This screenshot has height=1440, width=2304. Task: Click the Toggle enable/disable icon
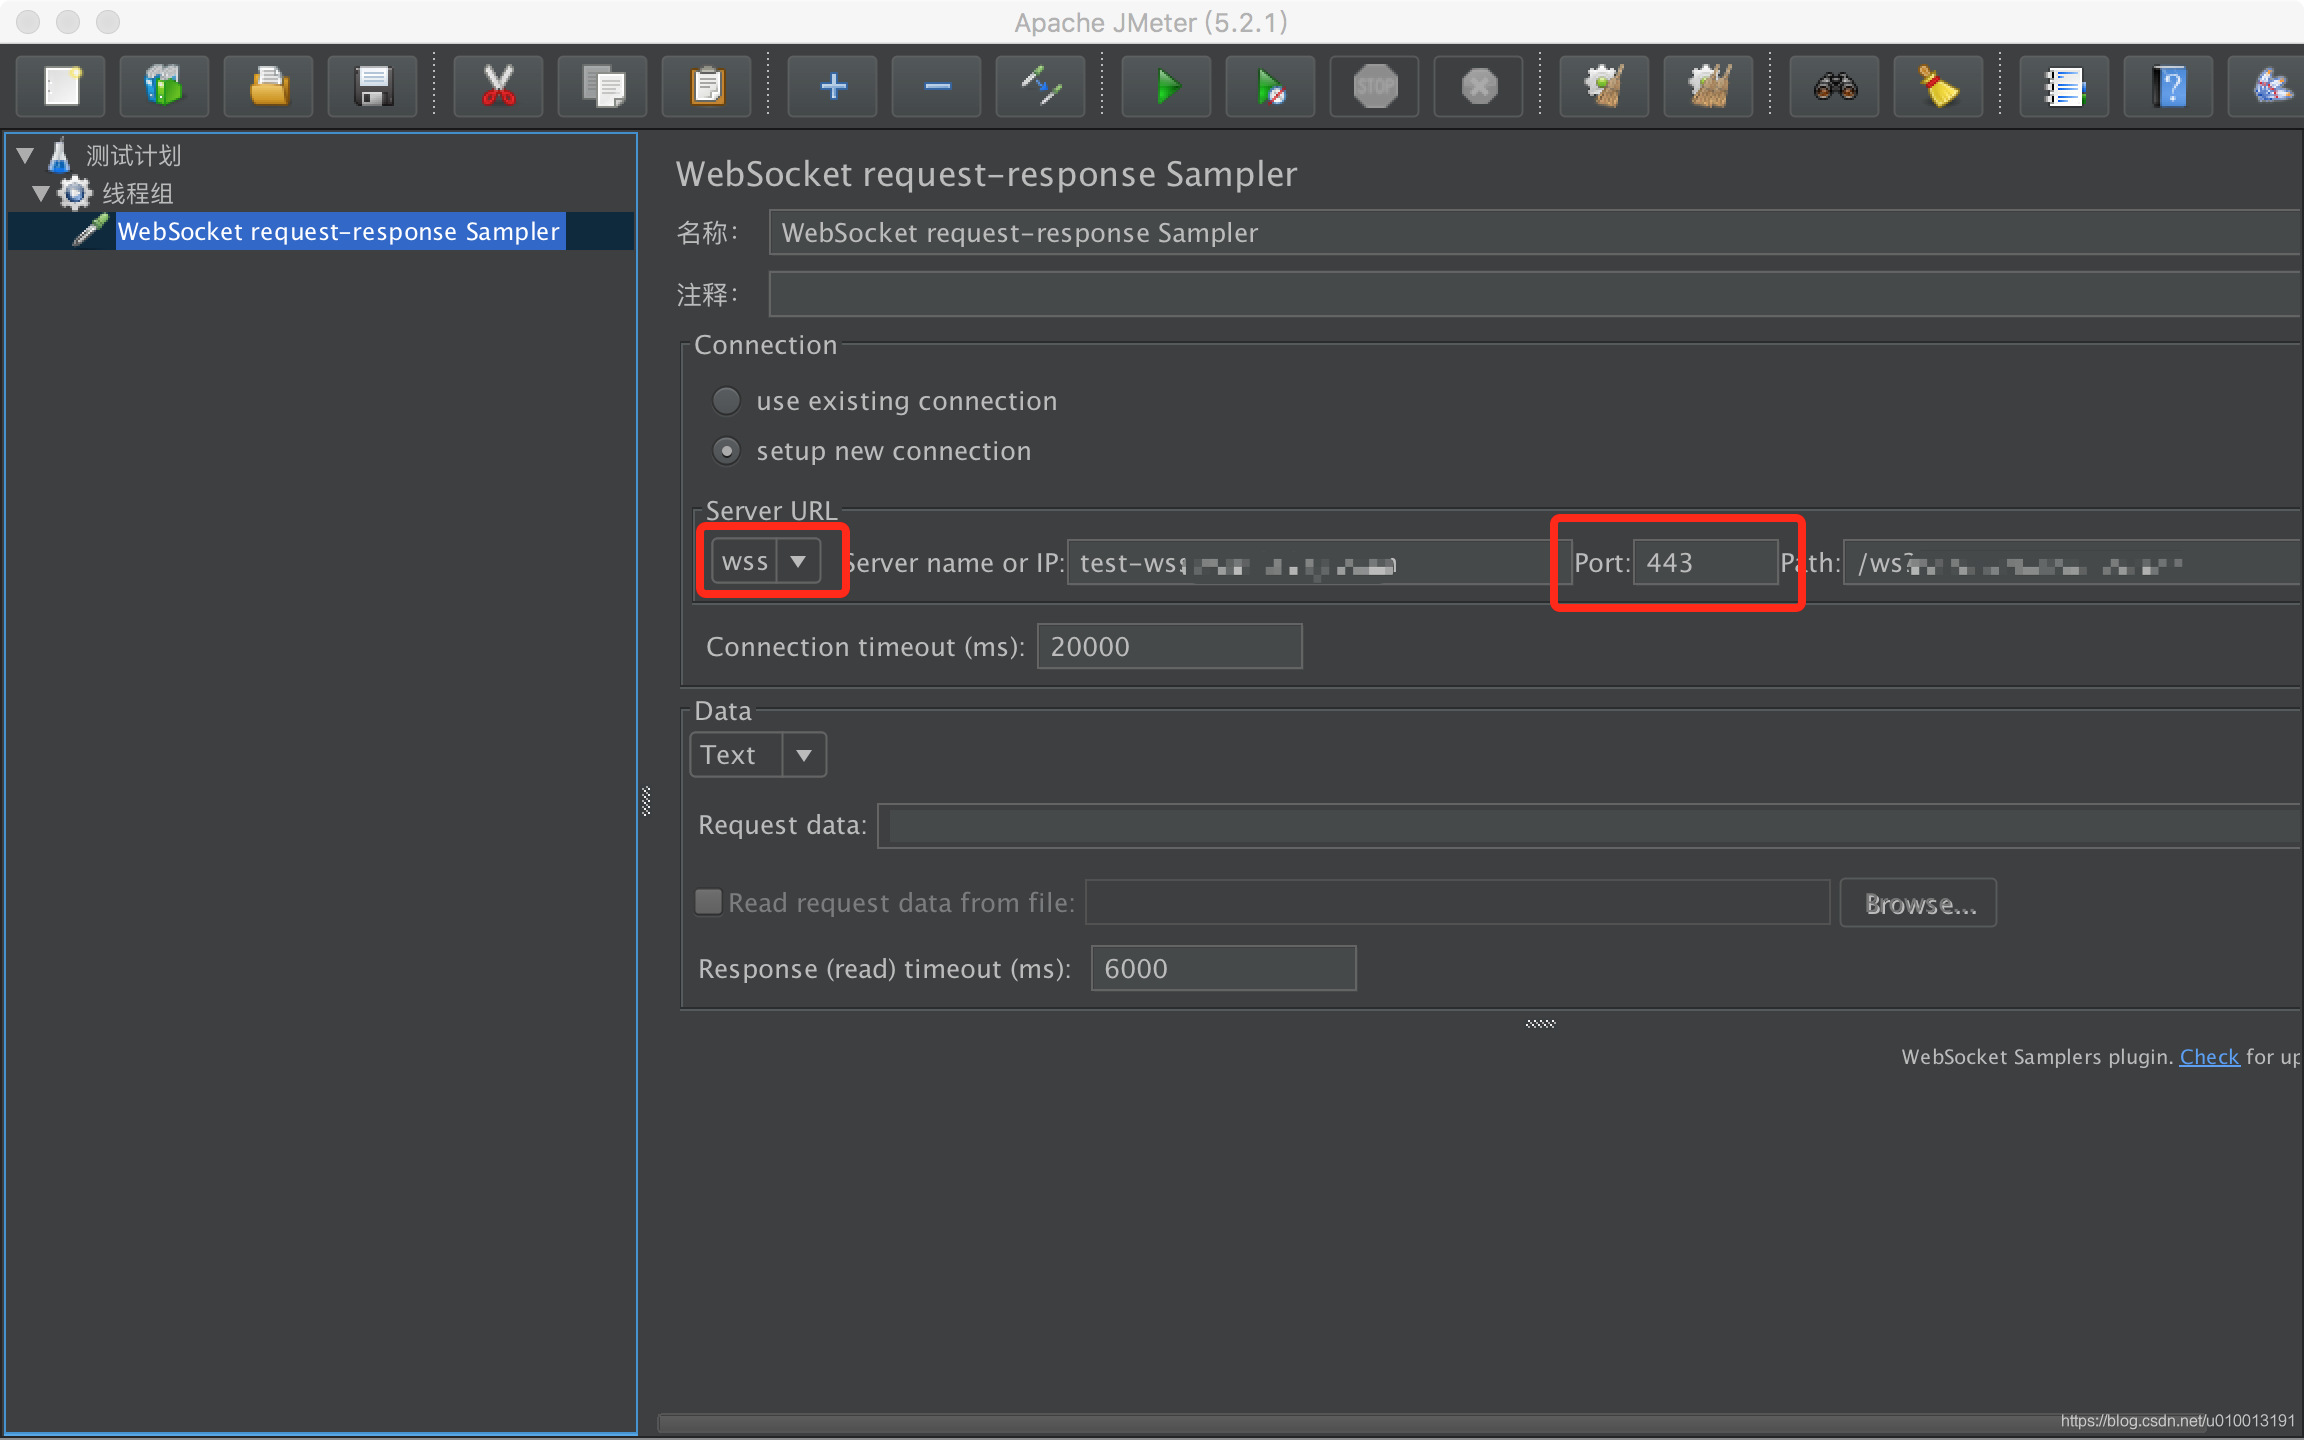pyautogui.click(x=1041, y=86)
